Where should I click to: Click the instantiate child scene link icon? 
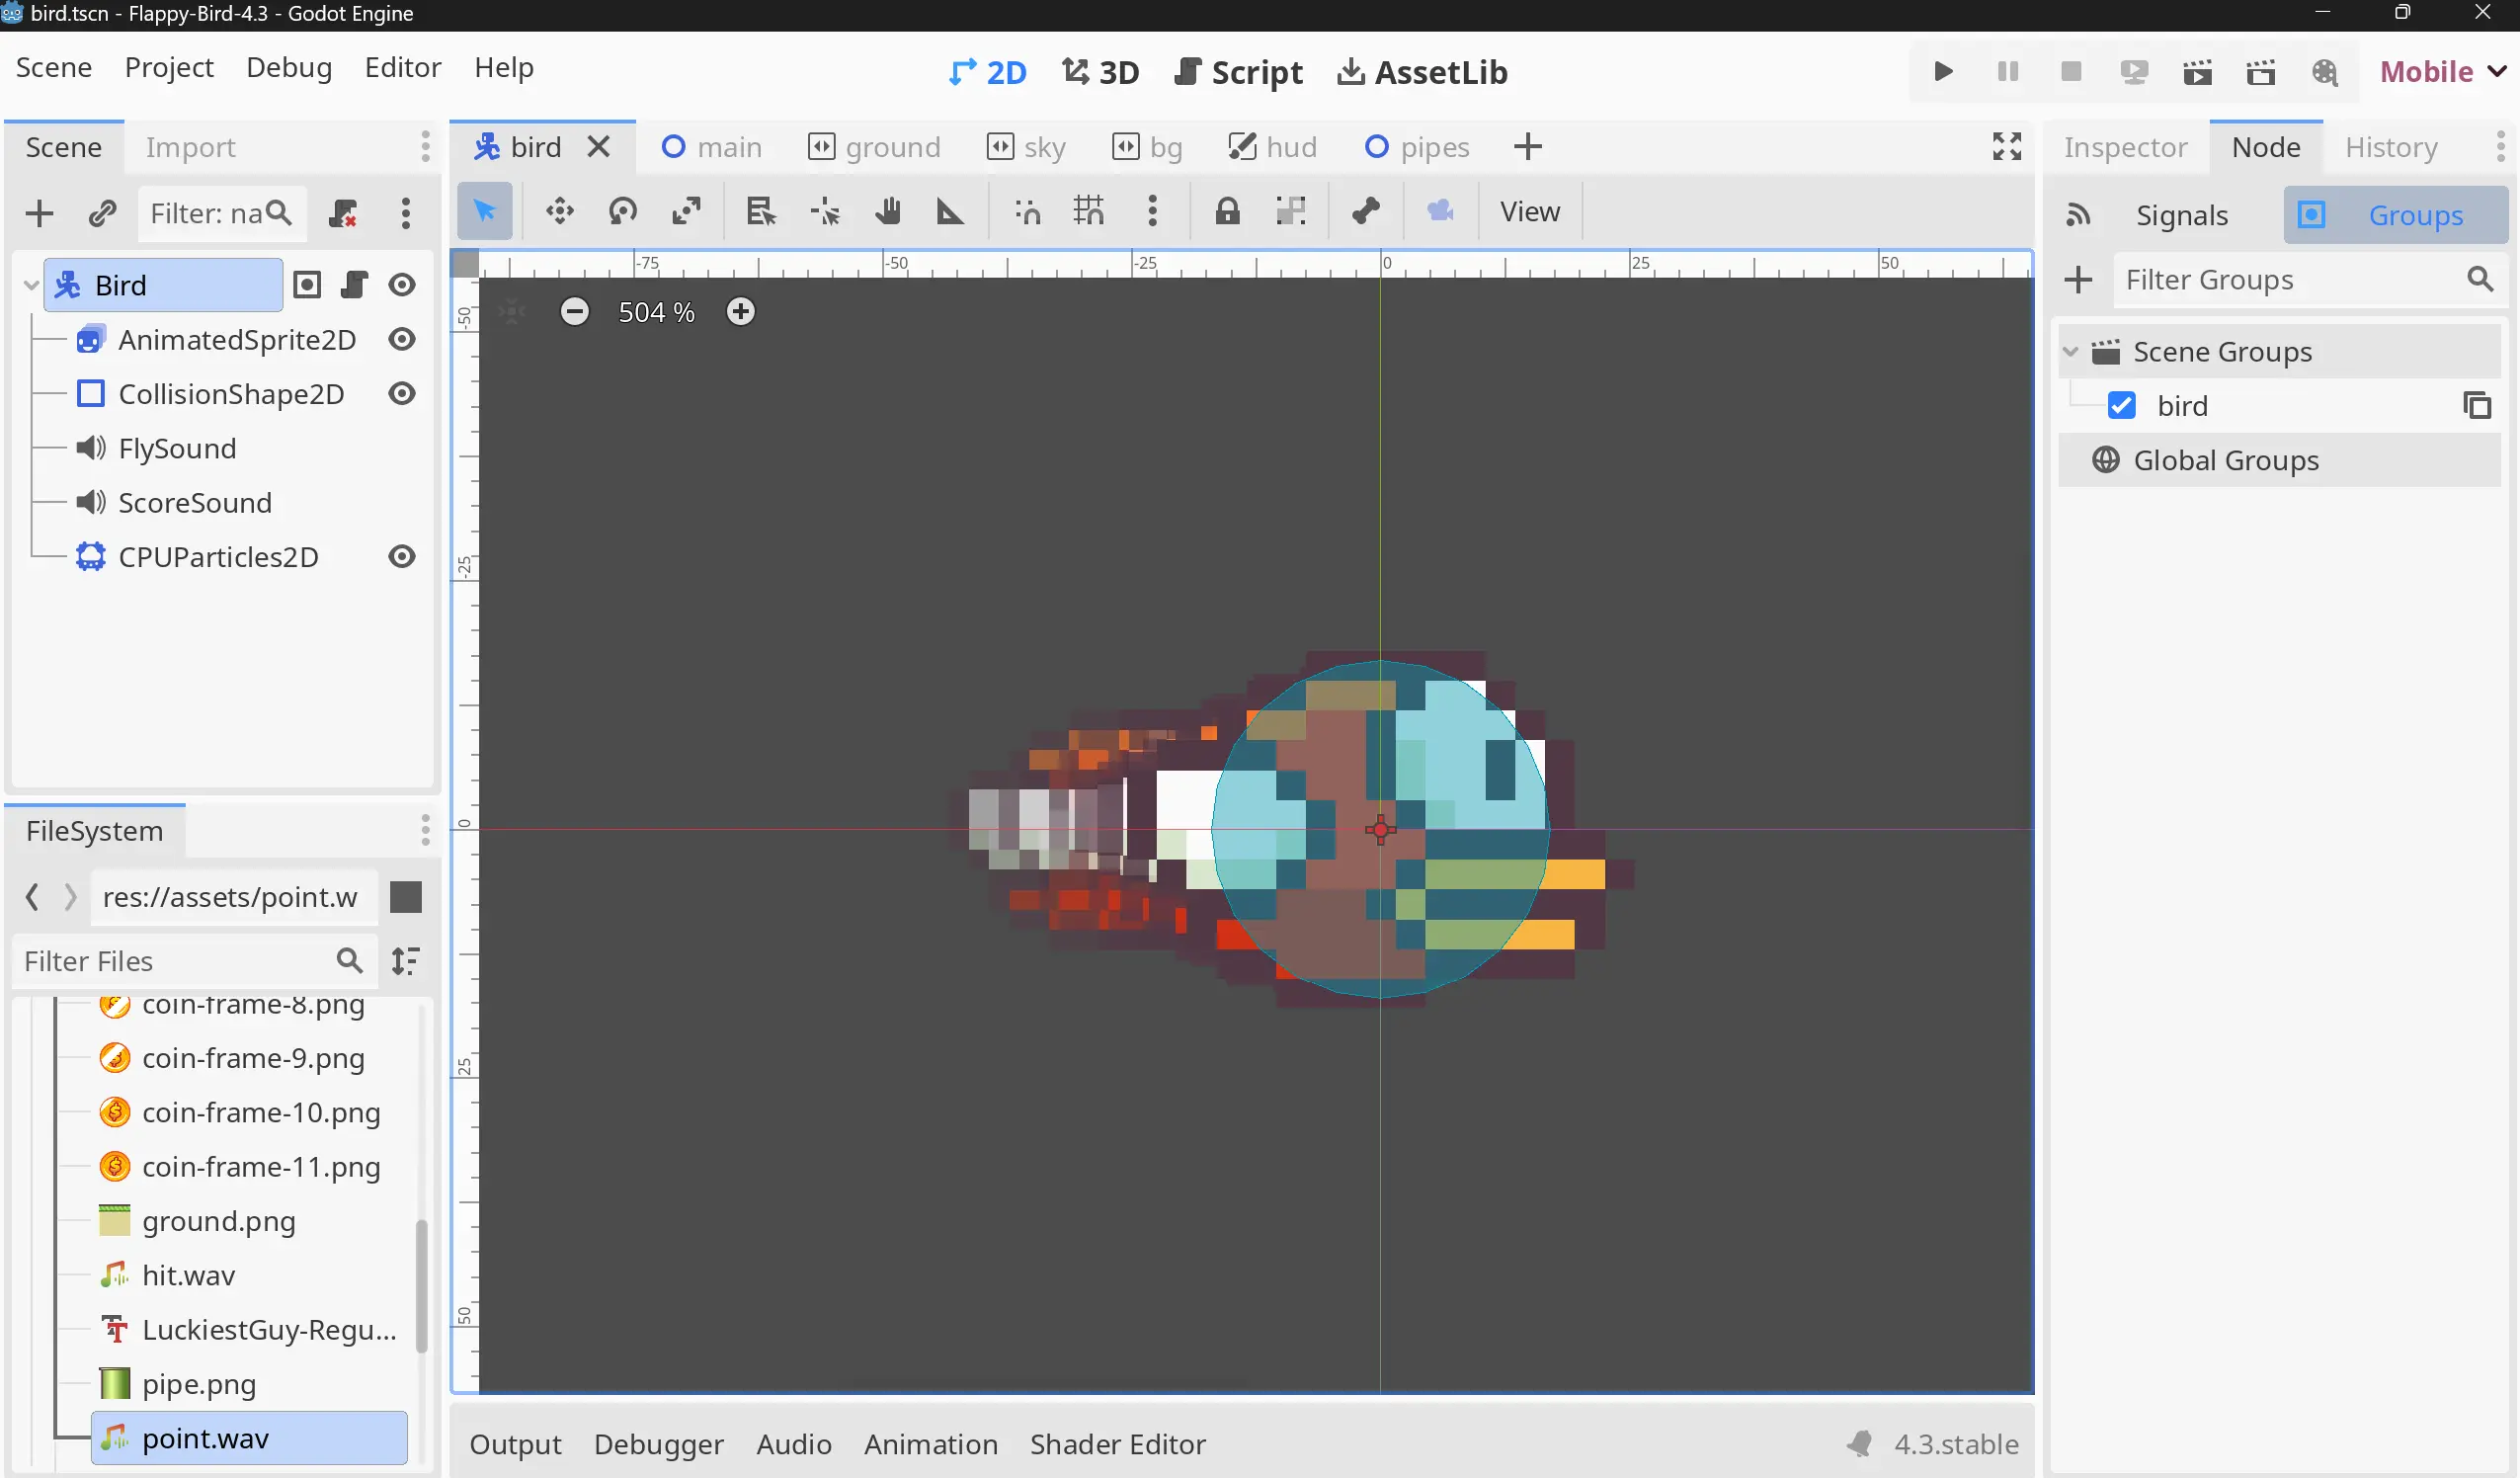(102, 213)
